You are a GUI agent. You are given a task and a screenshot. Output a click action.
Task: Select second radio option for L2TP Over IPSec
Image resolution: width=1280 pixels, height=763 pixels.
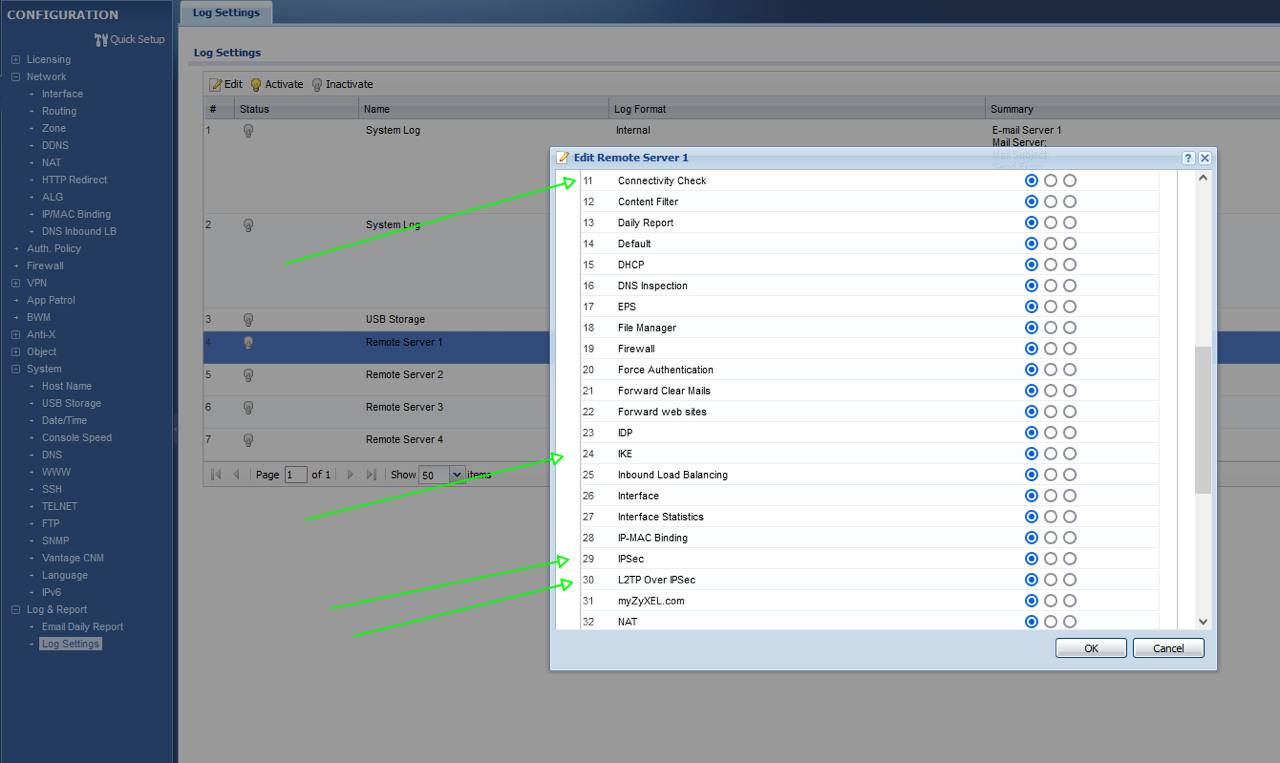pyautogui.click(x=1050, y=580)
